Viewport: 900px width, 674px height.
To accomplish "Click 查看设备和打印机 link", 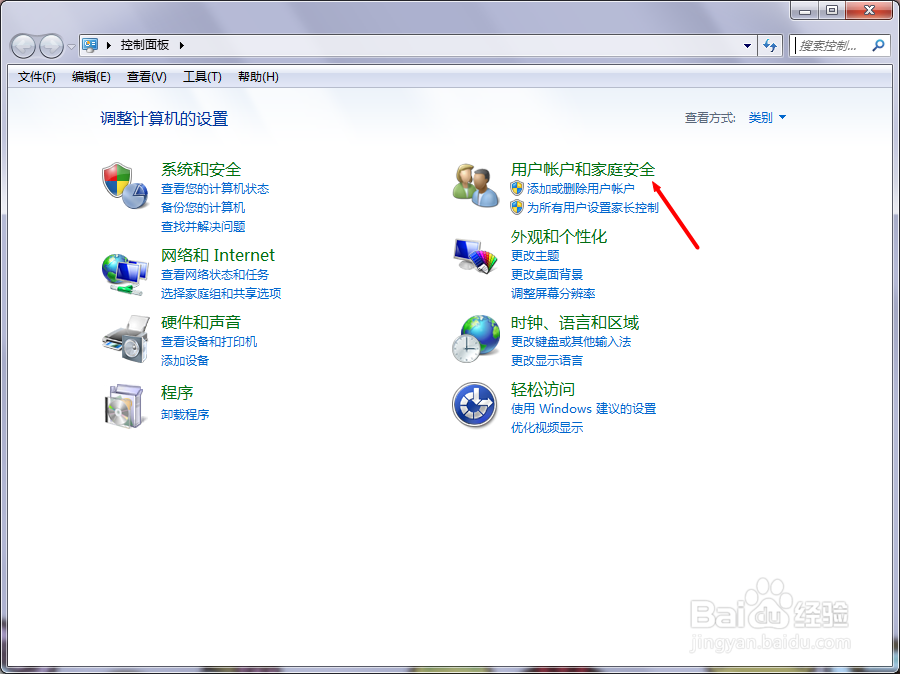I will 209,342.
